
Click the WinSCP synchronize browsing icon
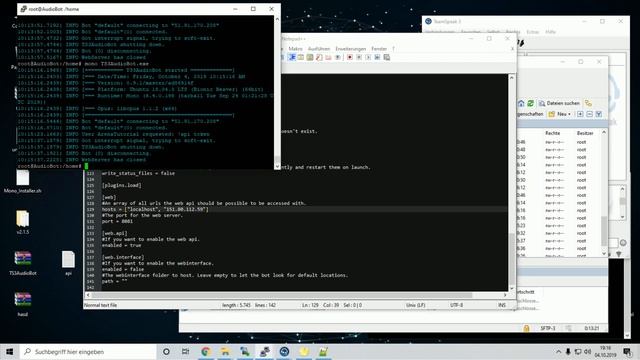[588, 103]
